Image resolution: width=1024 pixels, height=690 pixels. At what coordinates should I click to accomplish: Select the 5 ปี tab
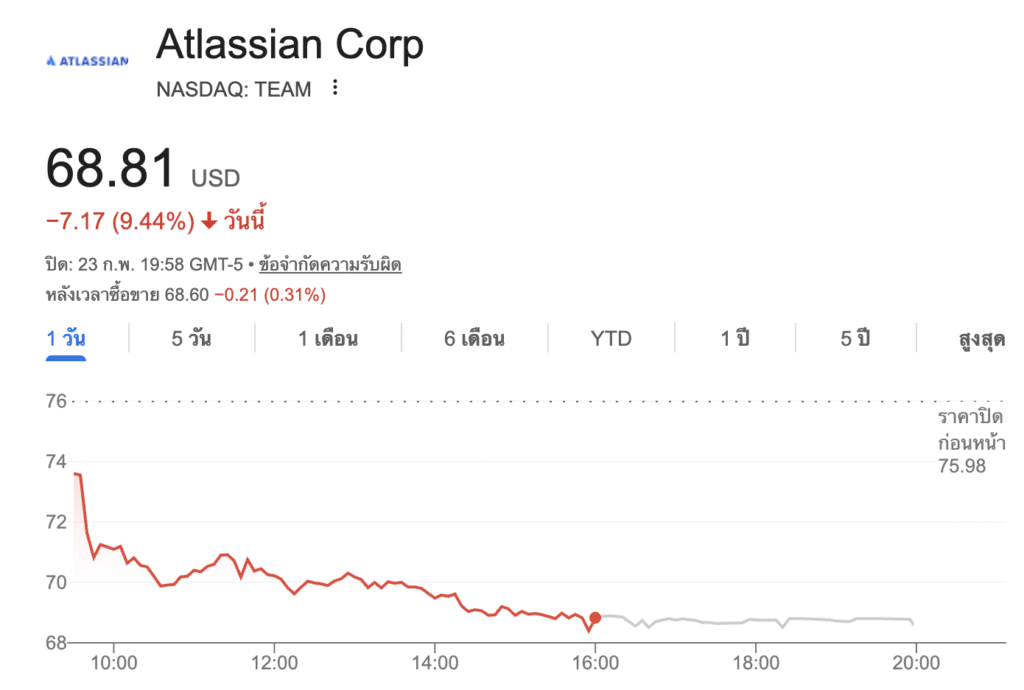(x=855, y=338)
